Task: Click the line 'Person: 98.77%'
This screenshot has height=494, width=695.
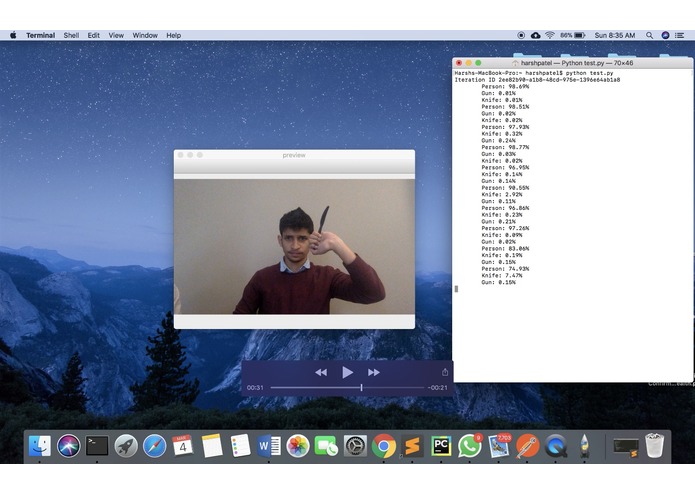Action: (505, 147)
